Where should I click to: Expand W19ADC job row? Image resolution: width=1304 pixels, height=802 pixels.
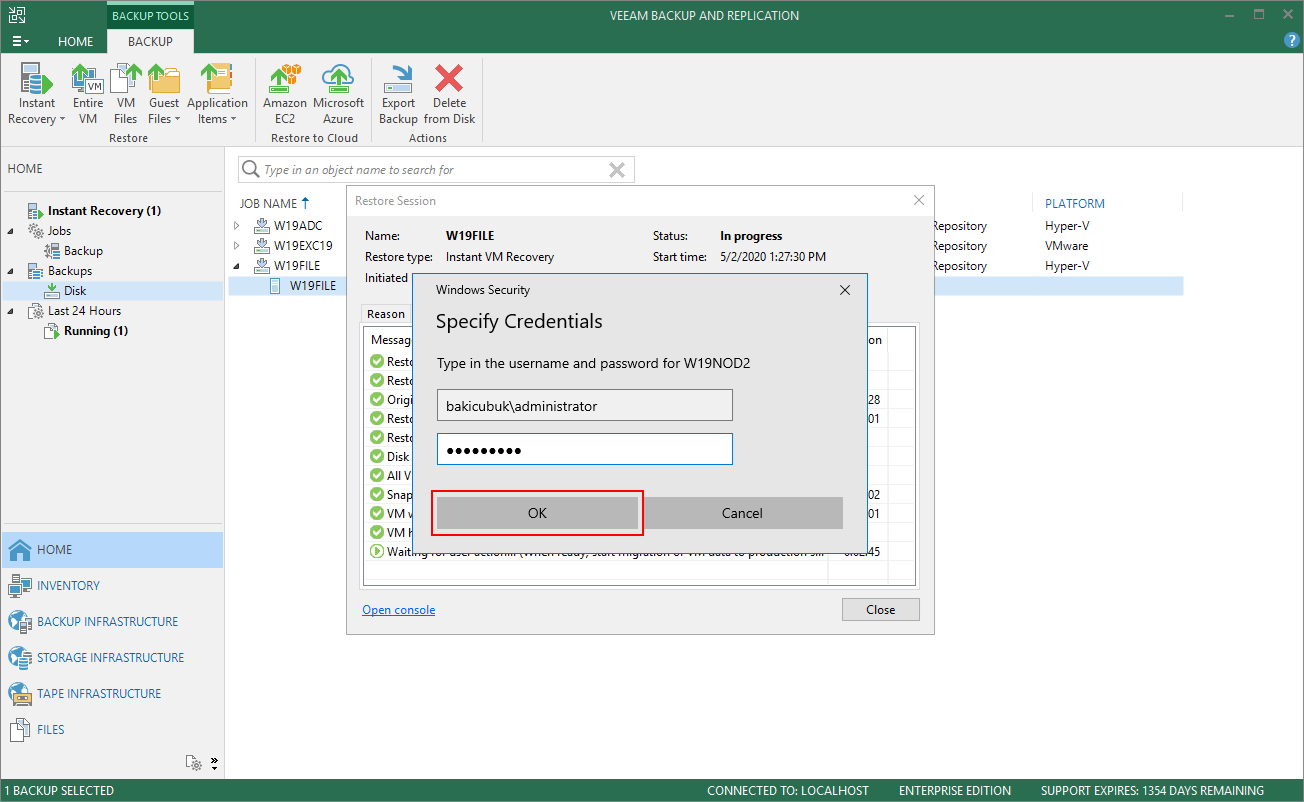[237, 226]
